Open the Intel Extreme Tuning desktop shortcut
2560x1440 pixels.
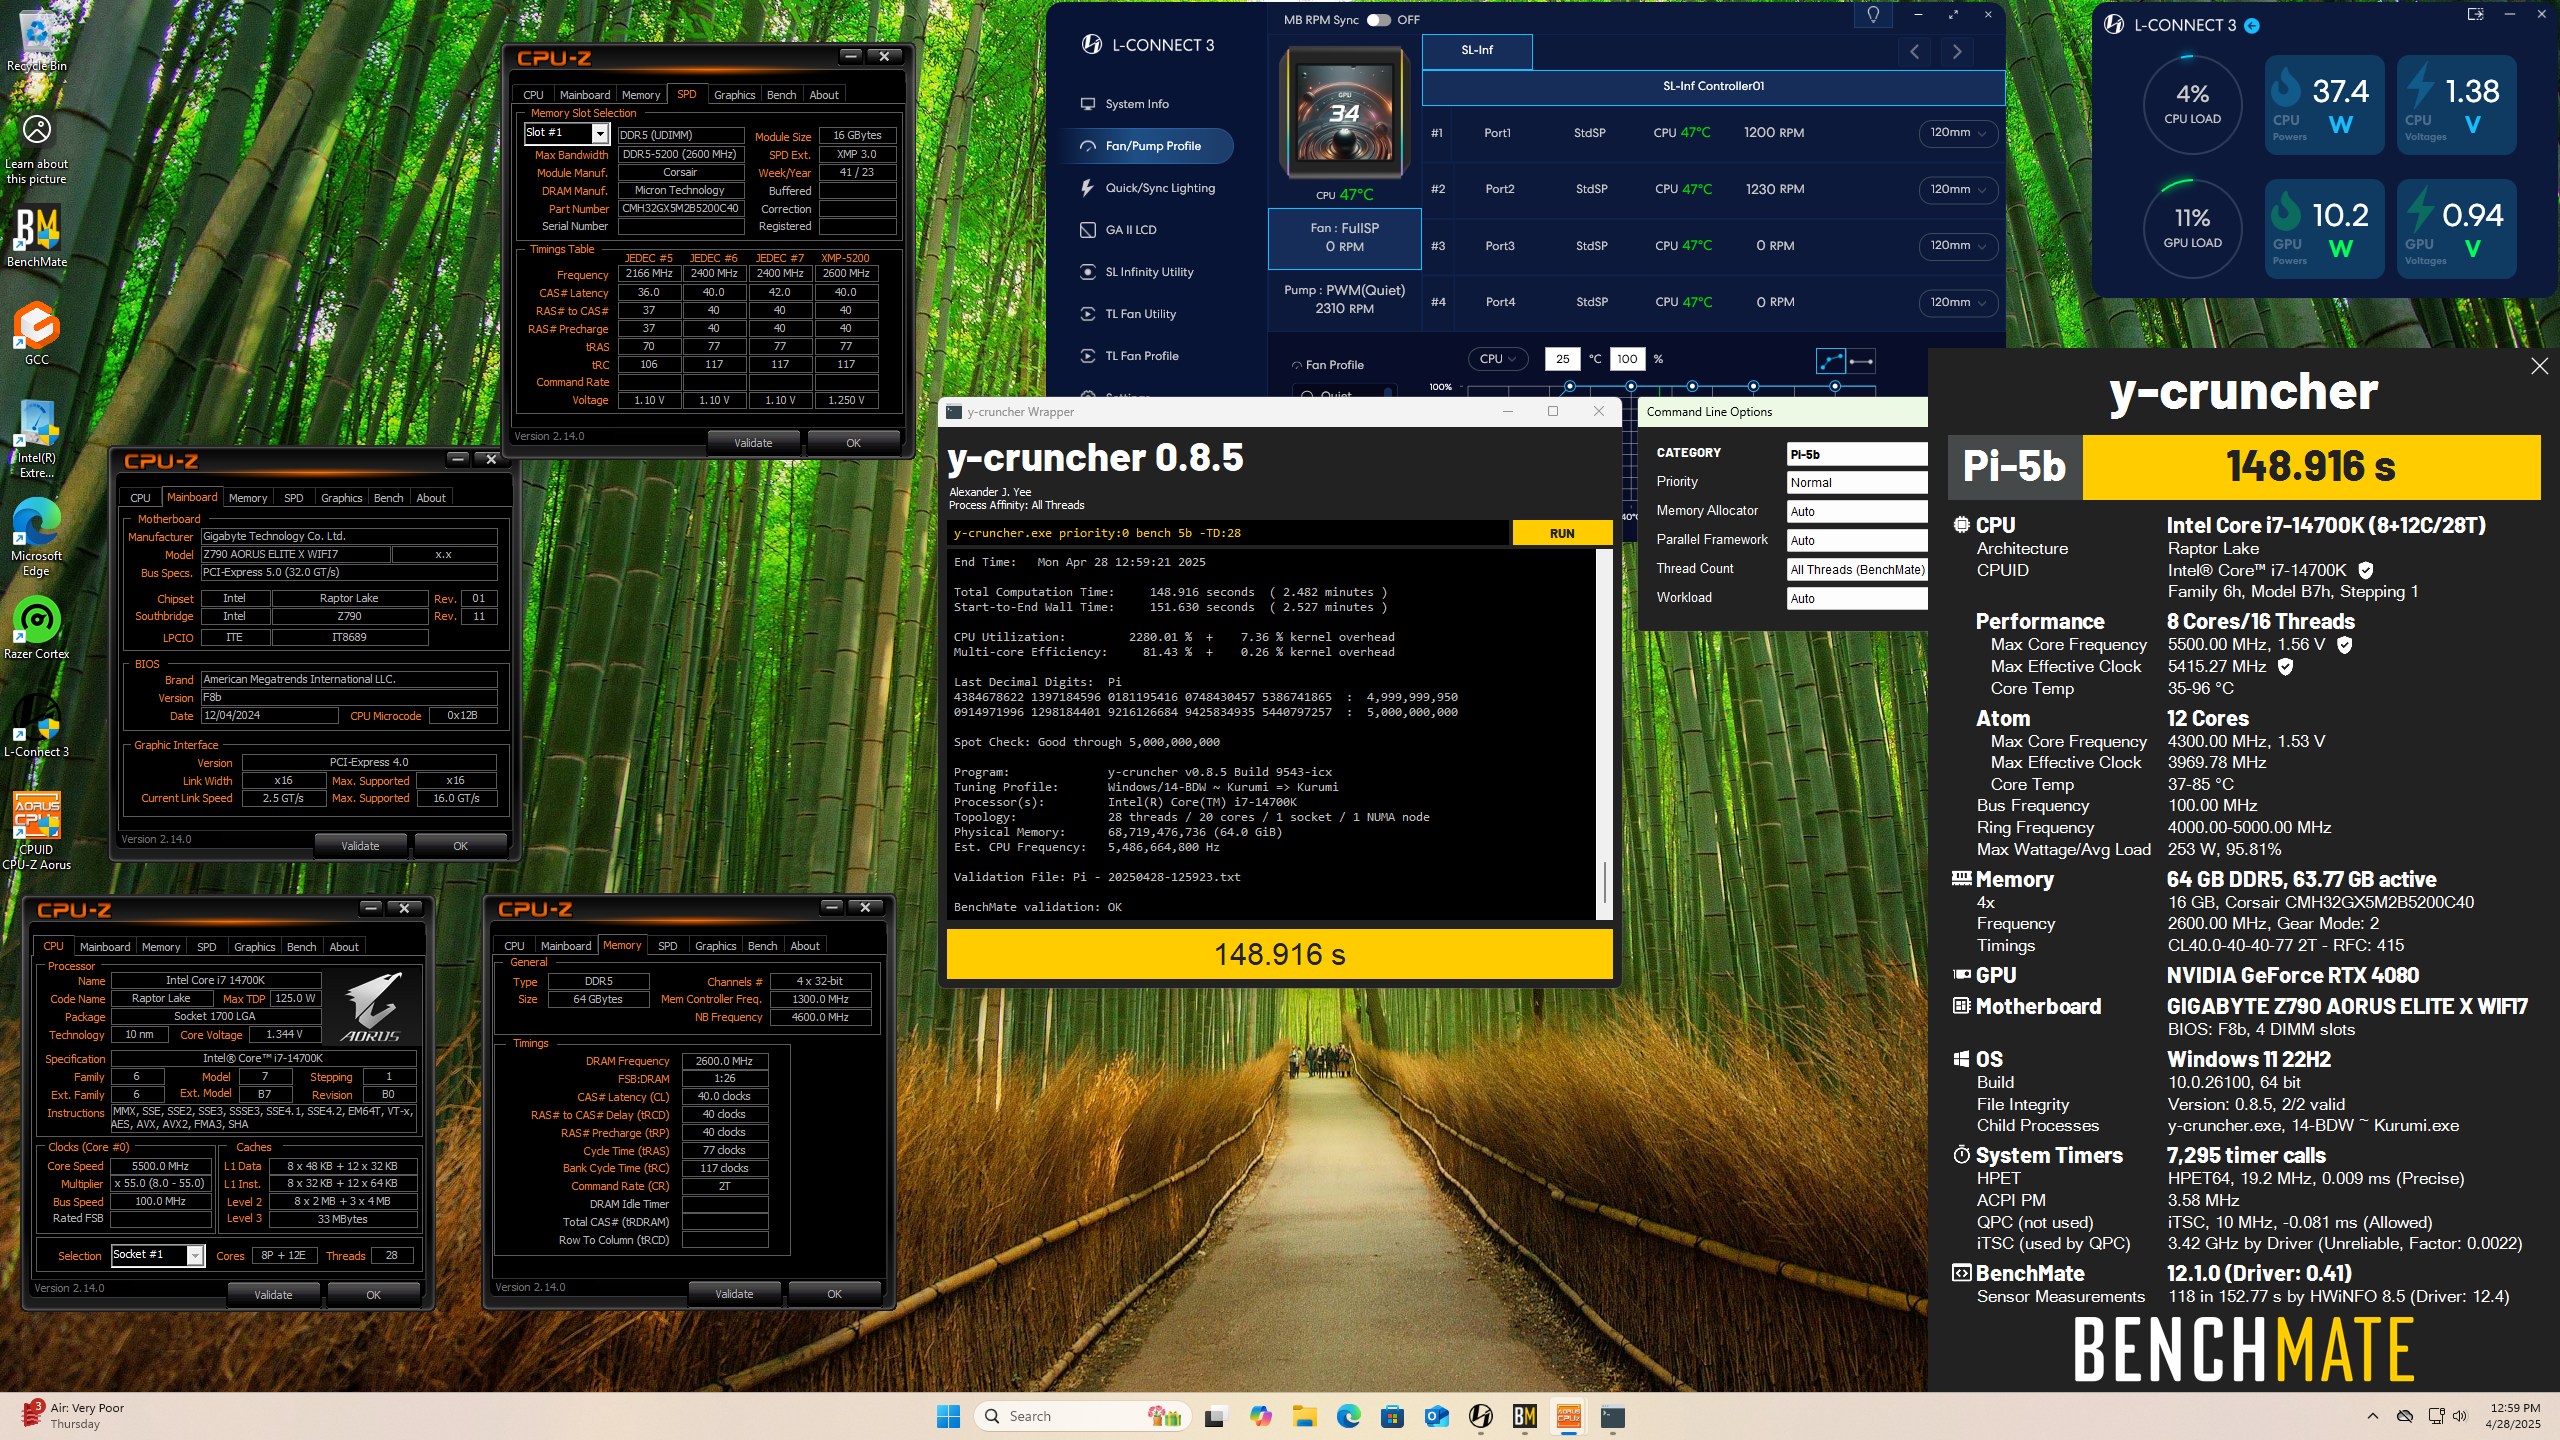pos(36,439)
